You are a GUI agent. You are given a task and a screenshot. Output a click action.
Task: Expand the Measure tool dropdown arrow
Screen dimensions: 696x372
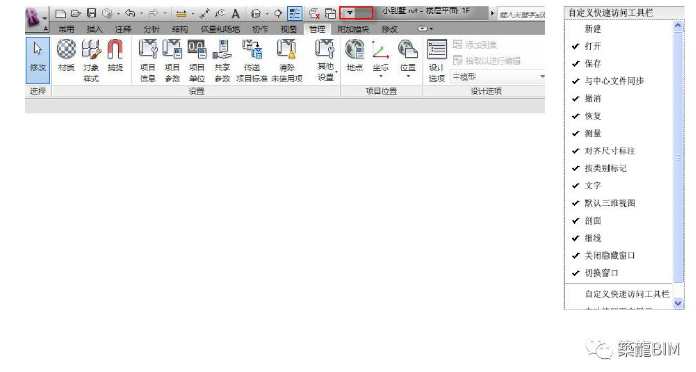click(x=193, y=14)
